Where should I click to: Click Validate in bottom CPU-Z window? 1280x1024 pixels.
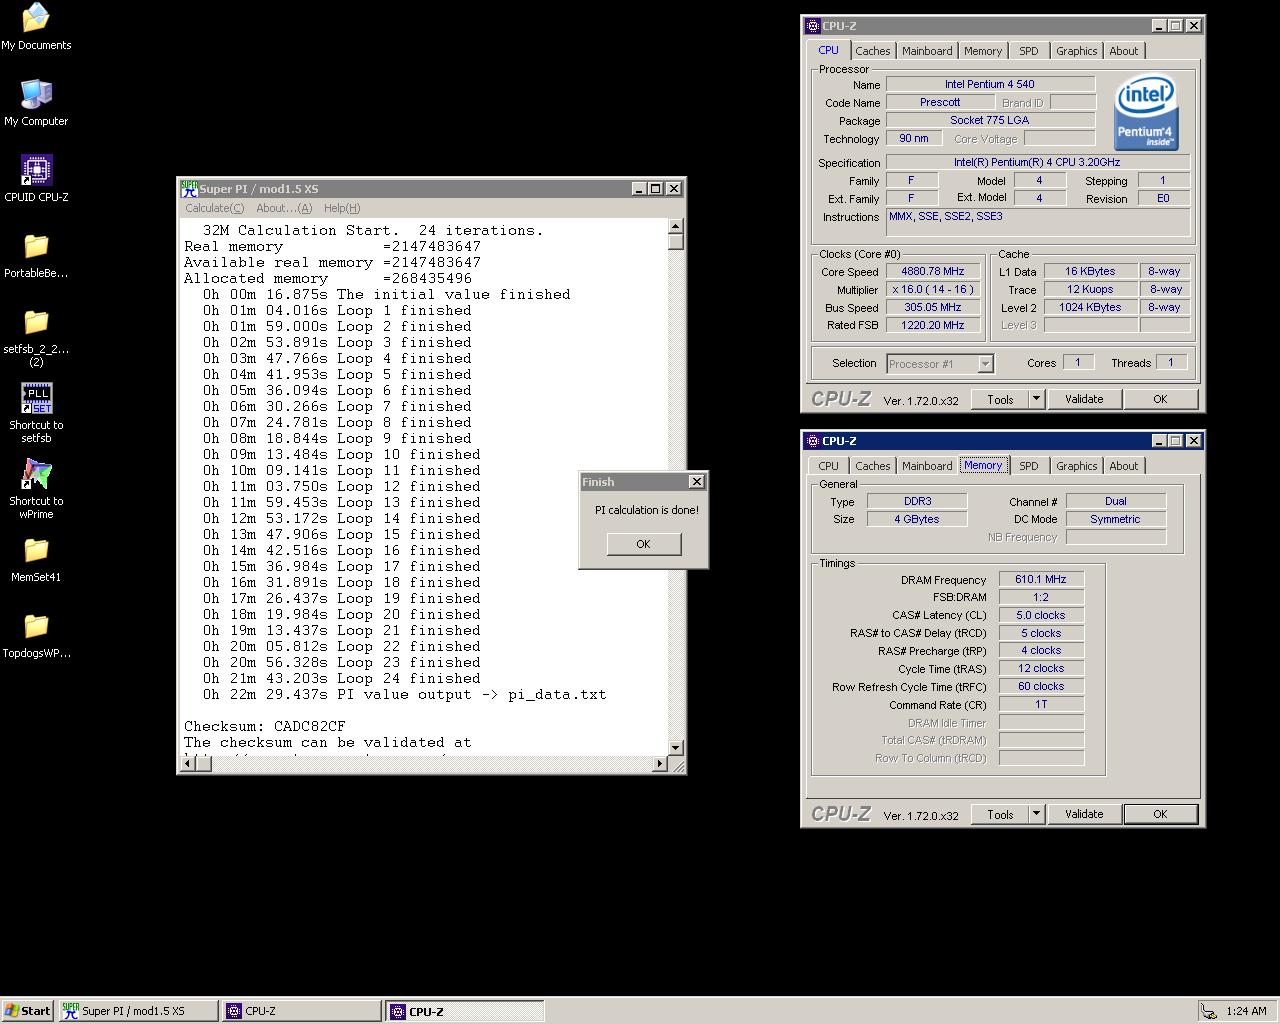pyautogui.click(x=1084, y=814)
